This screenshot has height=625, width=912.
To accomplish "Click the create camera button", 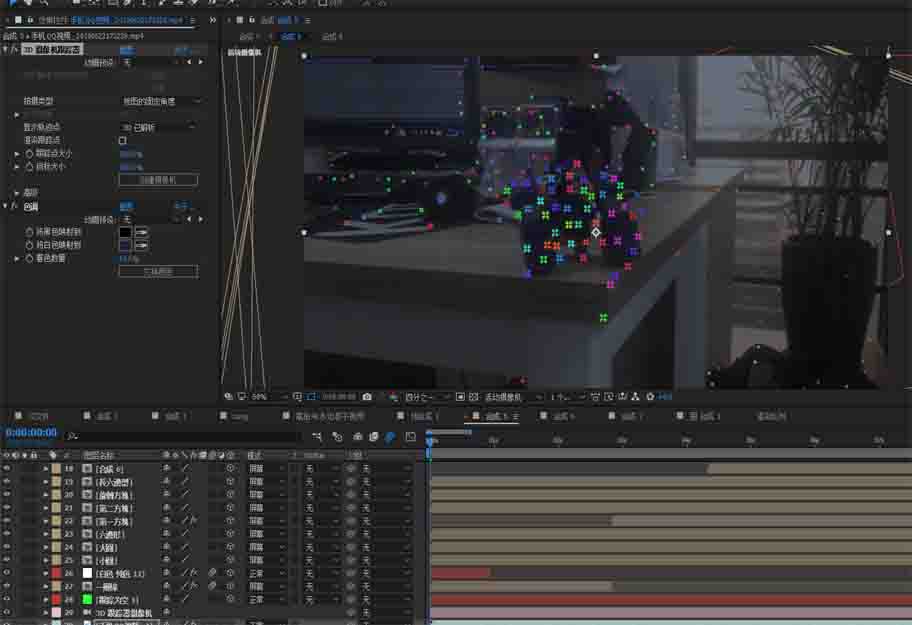I will point(158,180).
